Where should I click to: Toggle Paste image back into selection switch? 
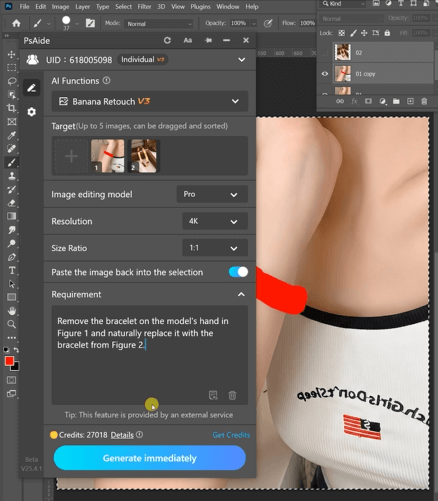click(238, 272)
